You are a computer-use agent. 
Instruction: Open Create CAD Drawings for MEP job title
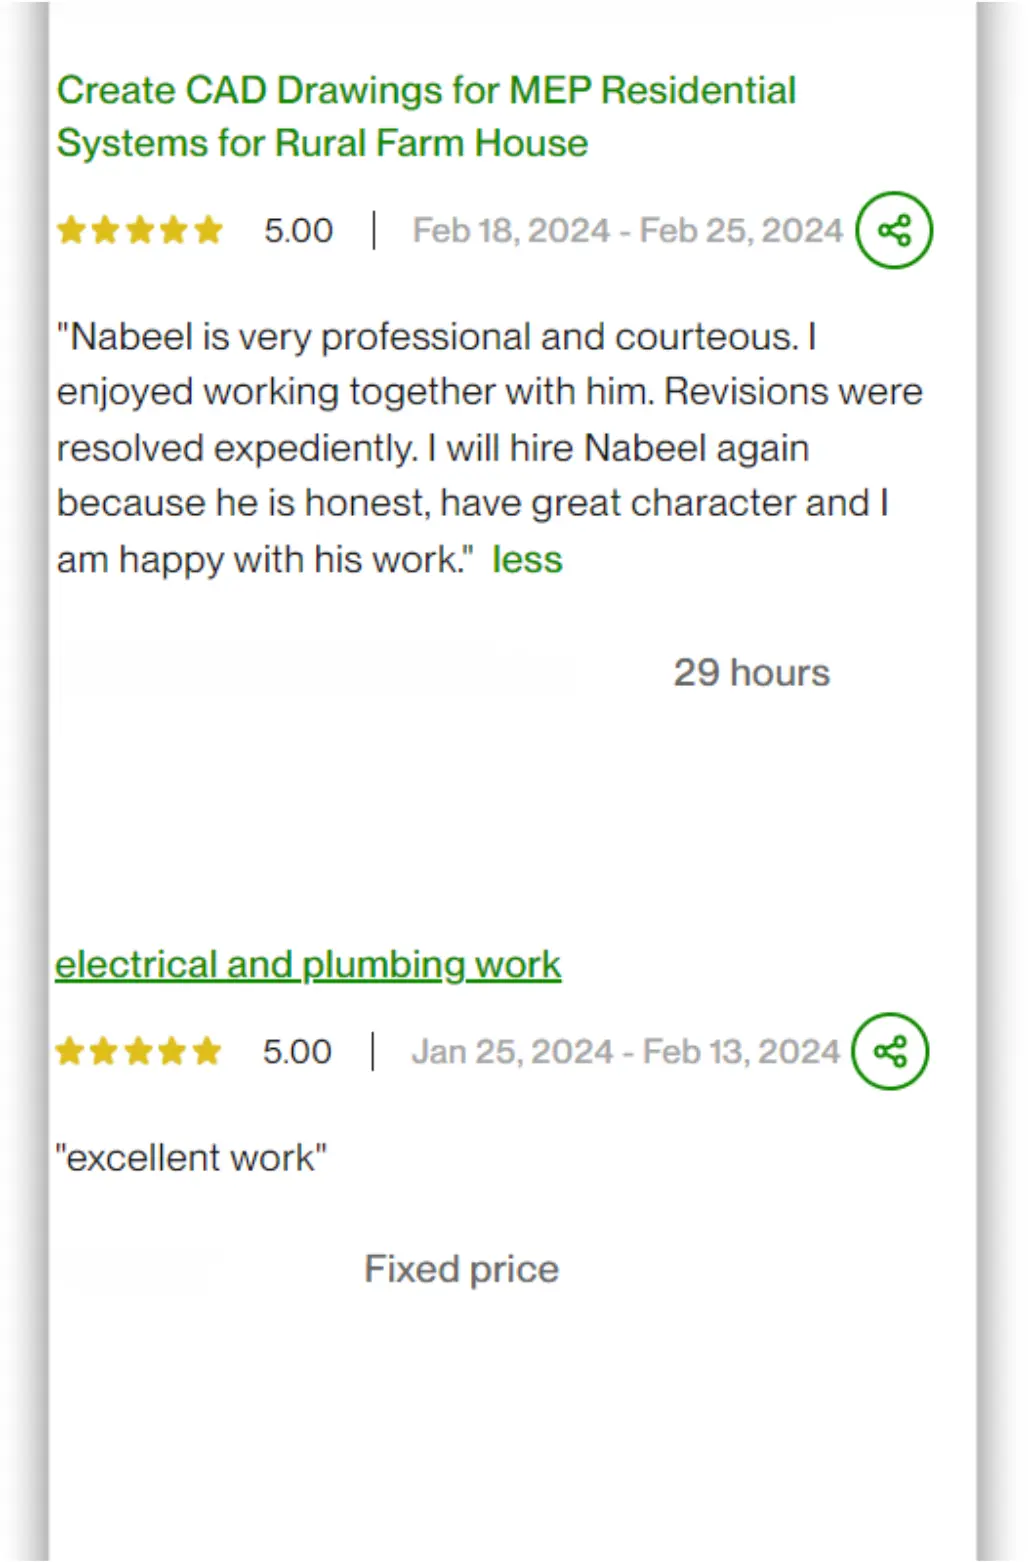point(426,116)
